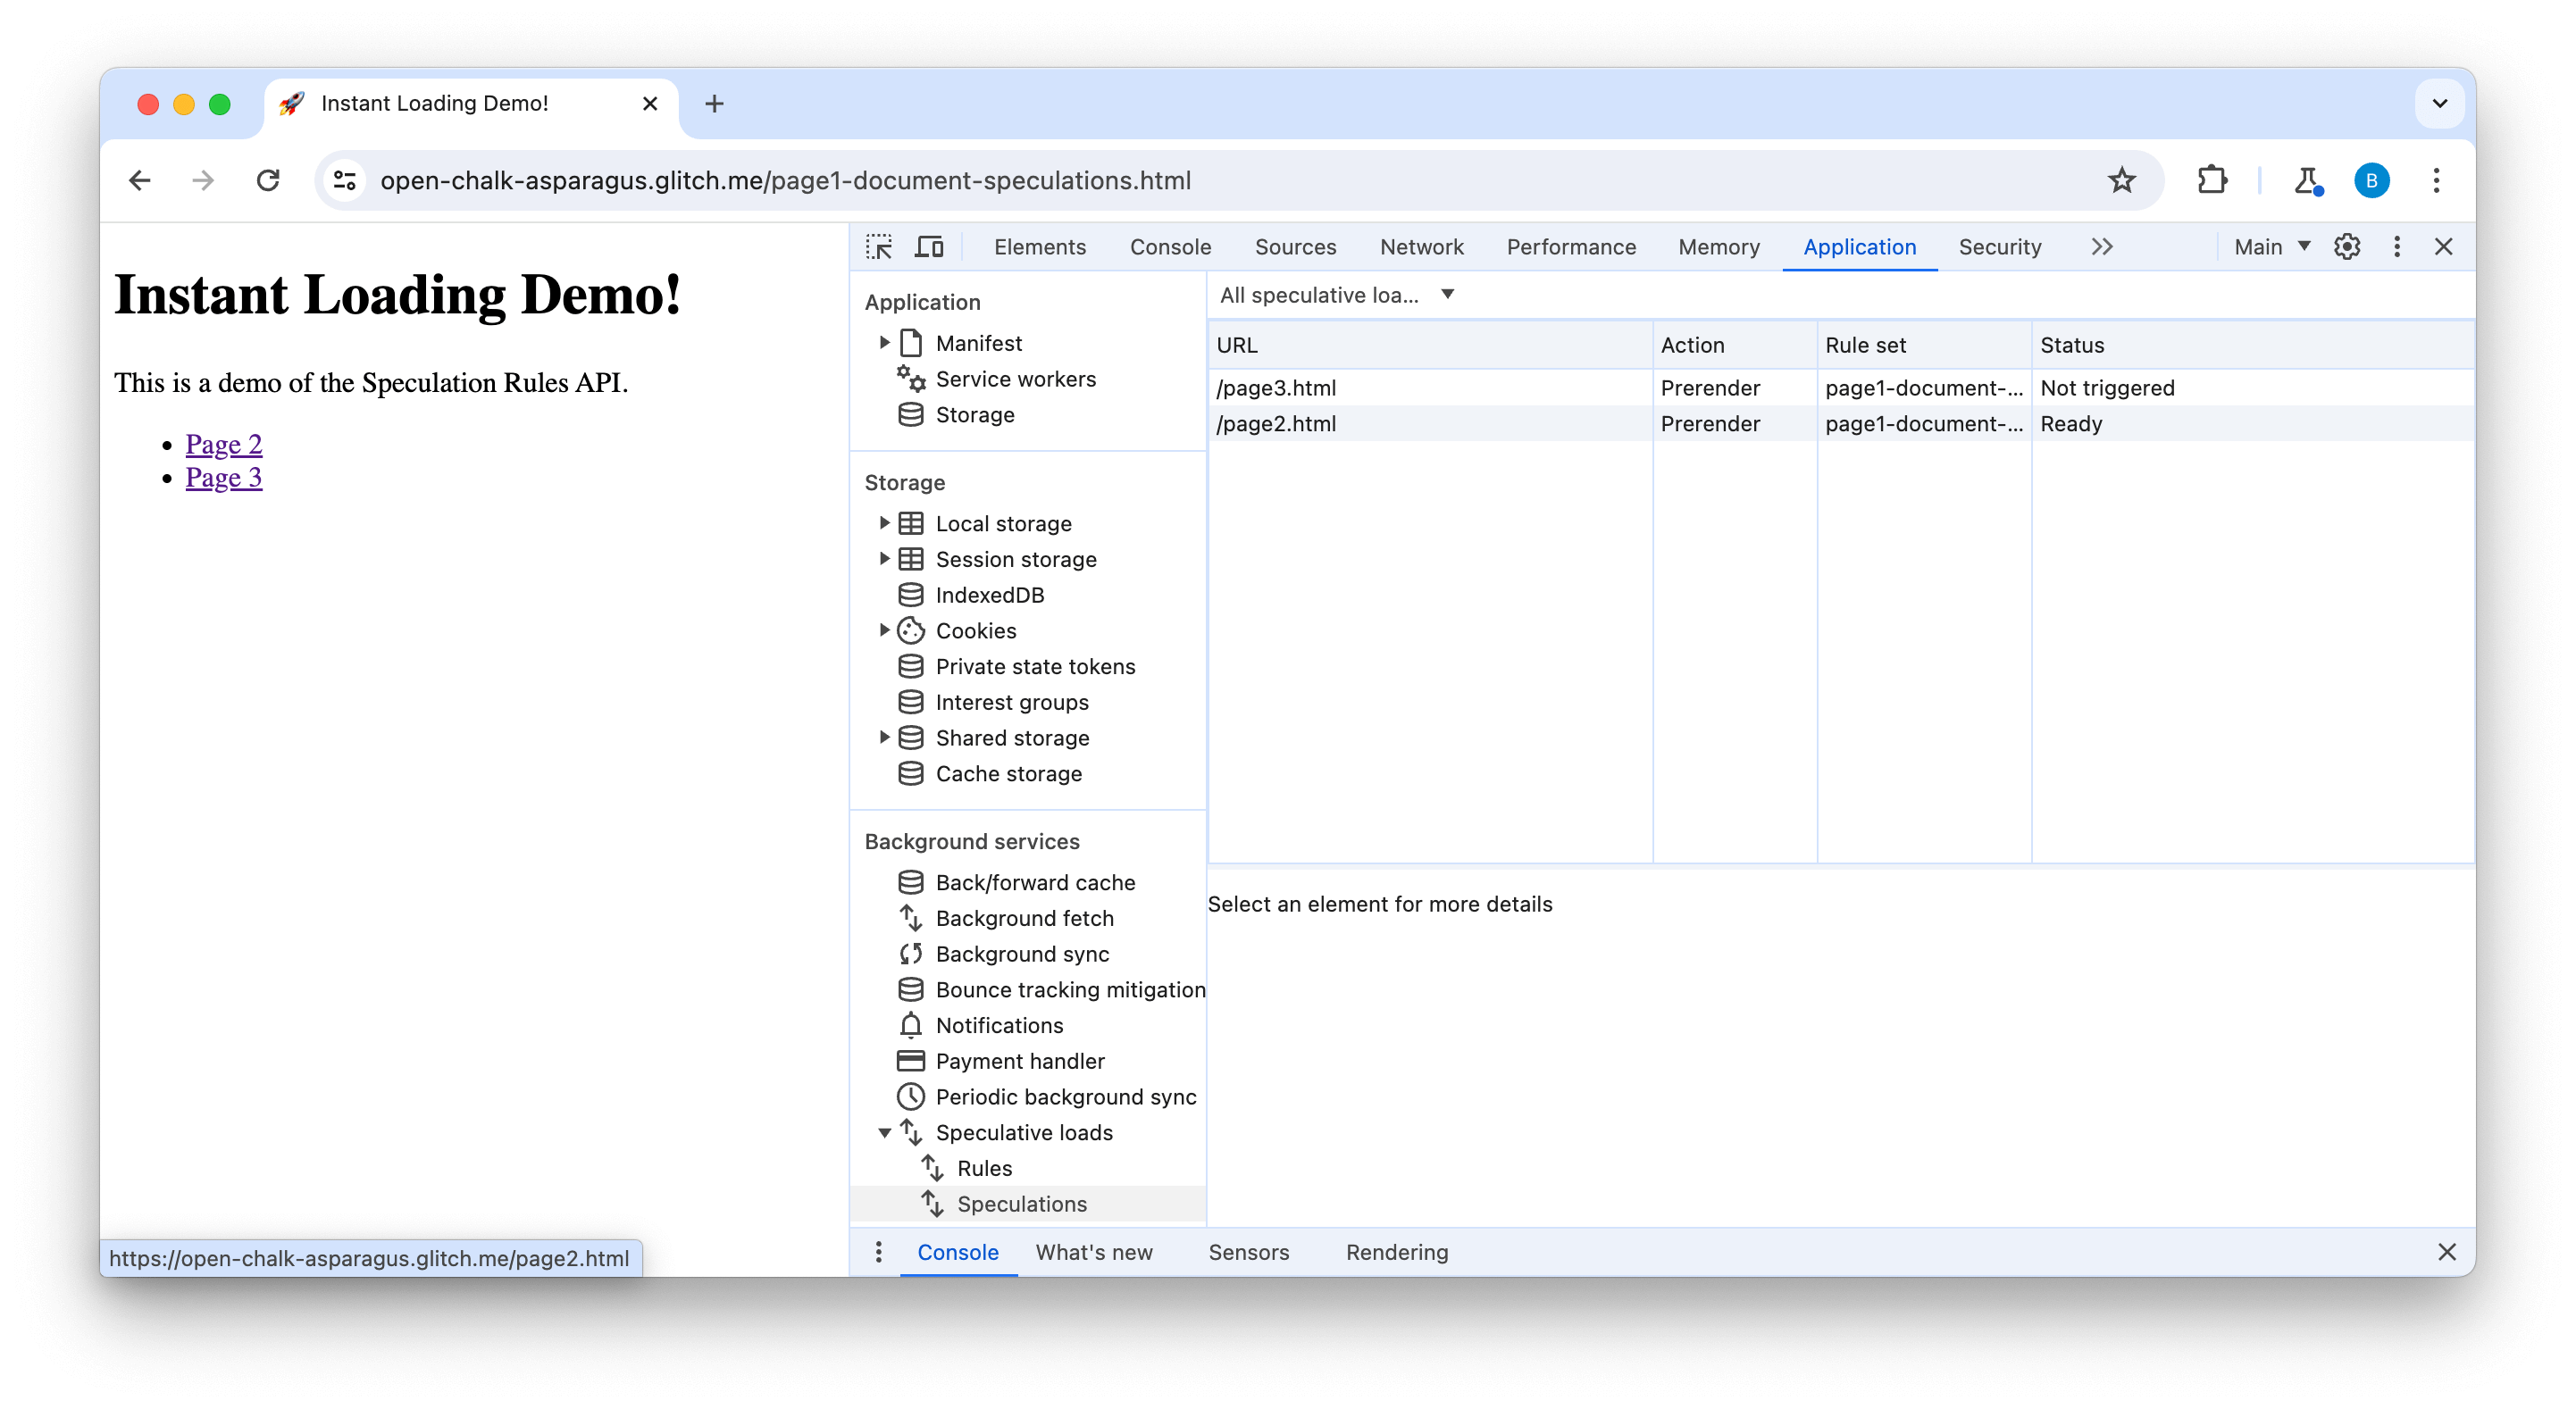Toggle the Speculative loads tree expander
This screenshot has width=2576, height=1409.
pyautogui.click(x=885, y=1133)
